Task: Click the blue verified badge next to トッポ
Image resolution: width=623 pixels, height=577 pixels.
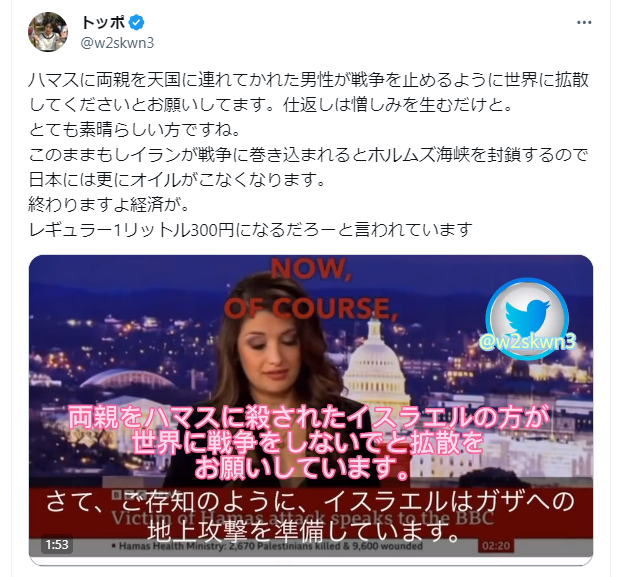Action: 137,23
